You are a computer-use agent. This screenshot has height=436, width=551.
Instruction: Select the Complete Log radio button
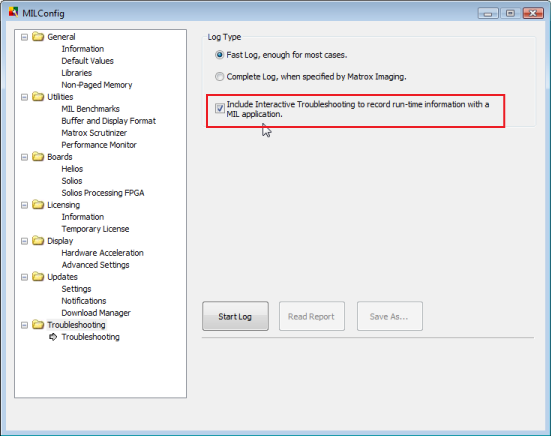pos(220,77)
